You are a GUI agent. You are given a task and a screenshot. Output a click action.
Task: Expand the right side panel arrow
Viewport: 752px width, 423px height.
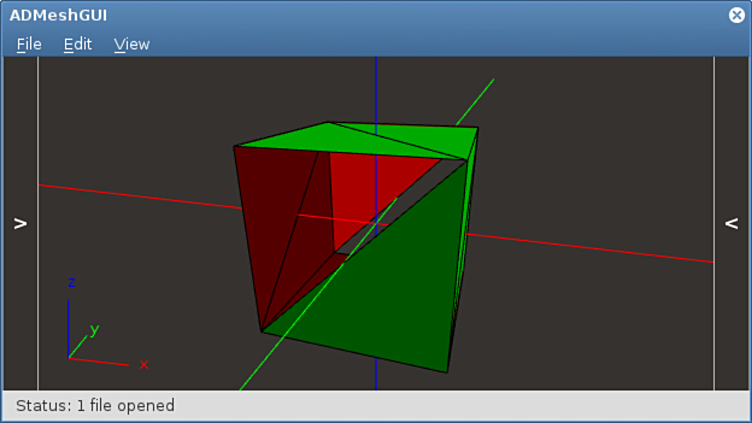pos(732,224)
